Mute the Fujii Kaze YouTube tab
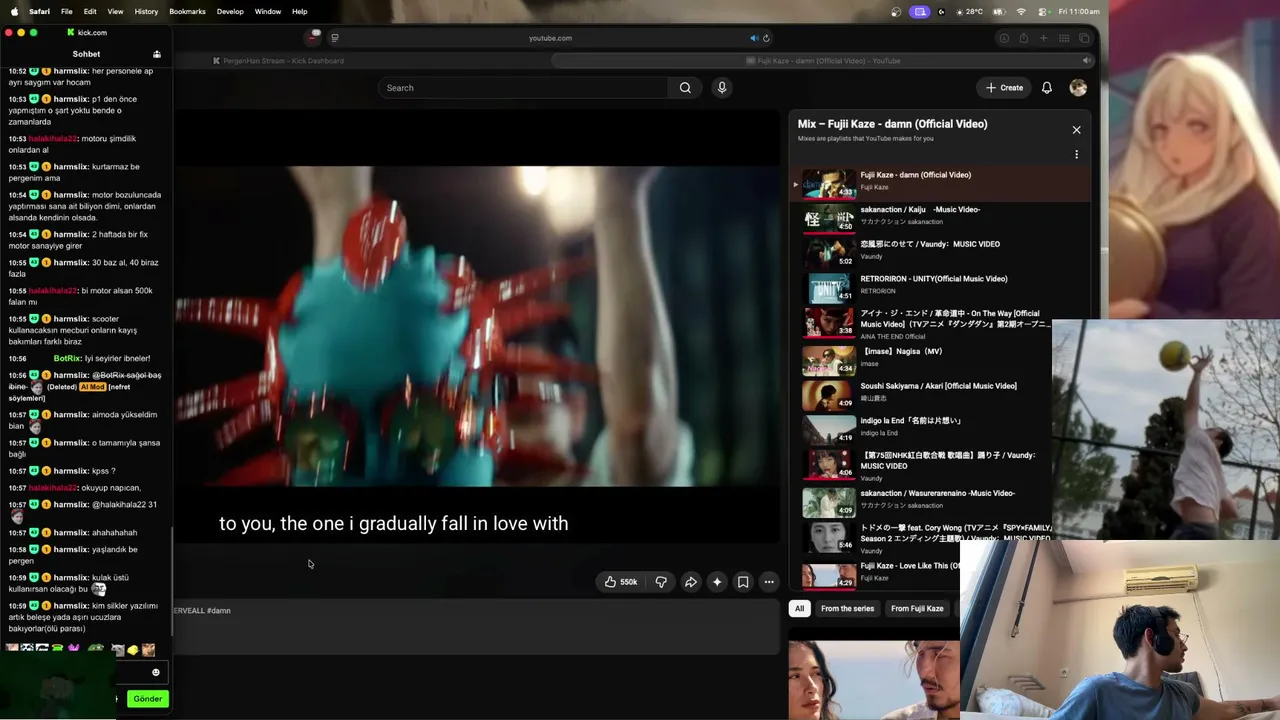The height and width of the screenshot is (720, 1280). (1086, 61)
